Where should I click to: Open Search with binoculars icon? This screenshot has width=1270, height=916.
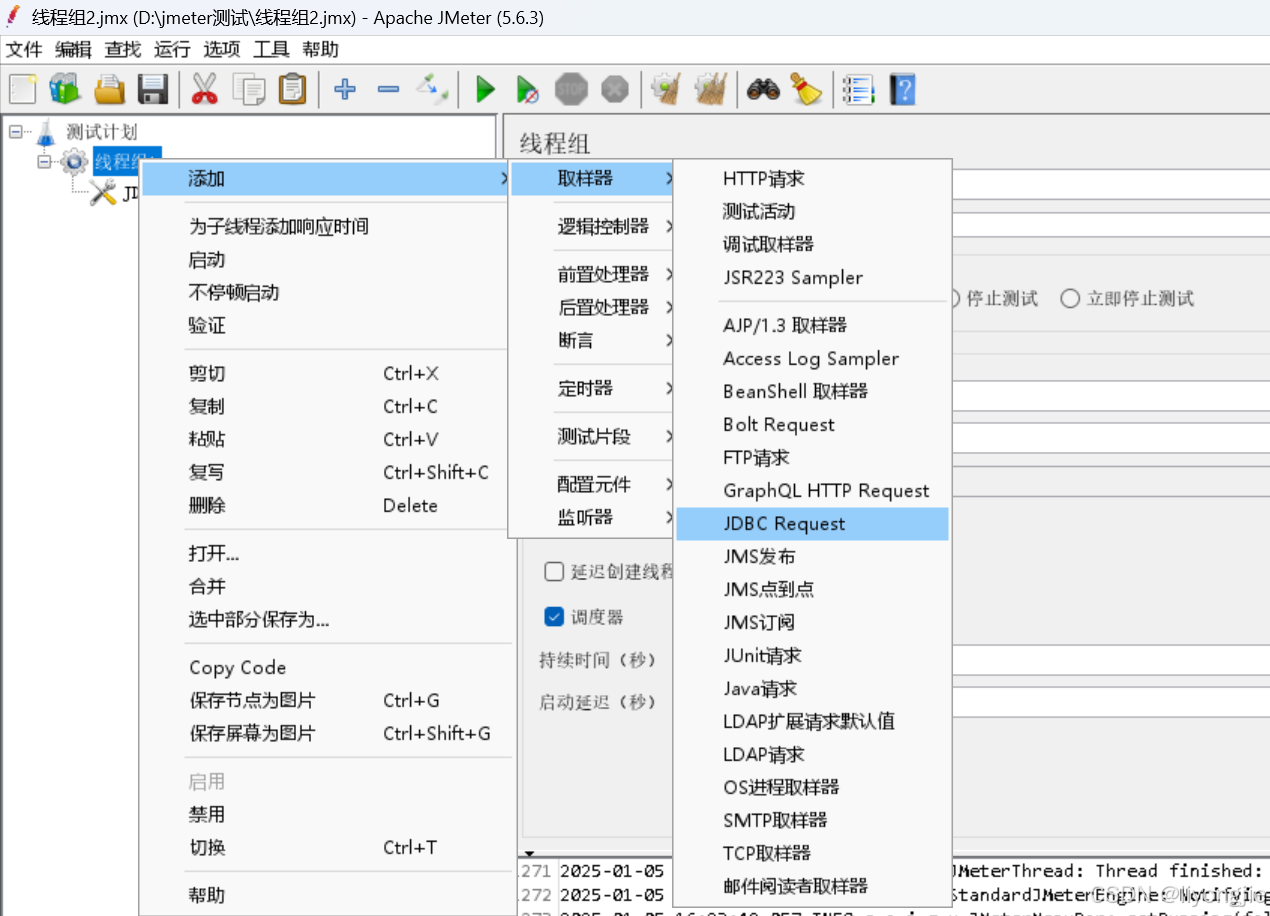pos(763,90)
